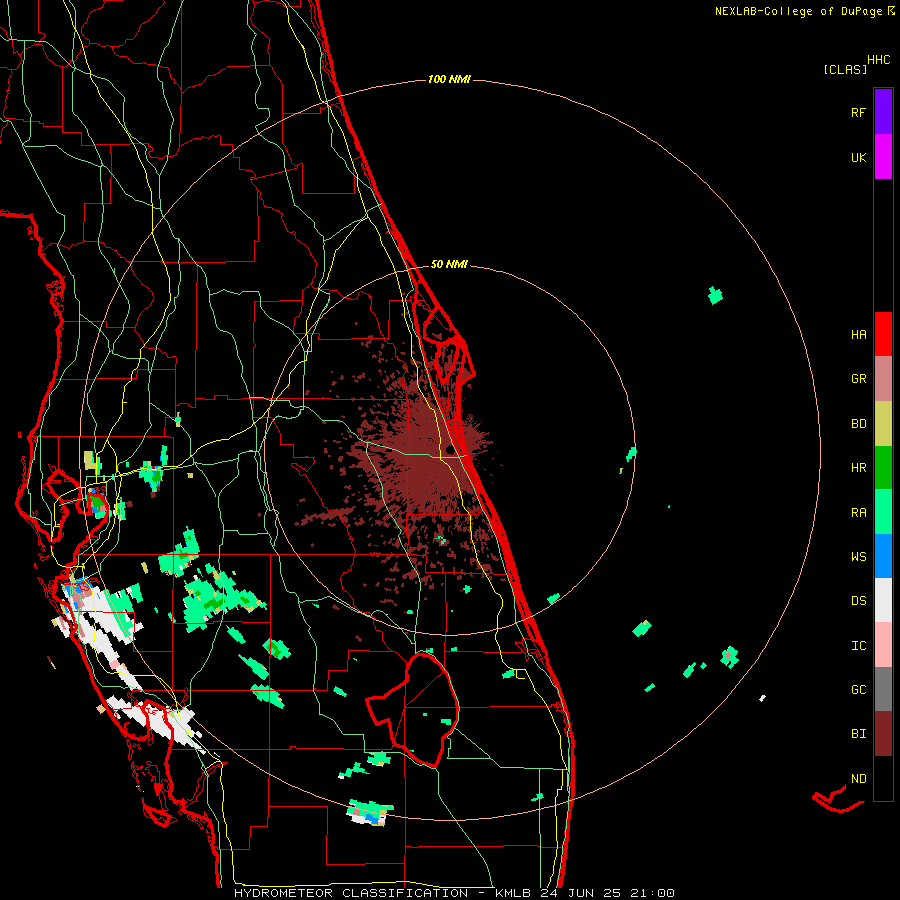900x900 pixels.
Task: Click the IC legend label
Action: pos(858,646)
